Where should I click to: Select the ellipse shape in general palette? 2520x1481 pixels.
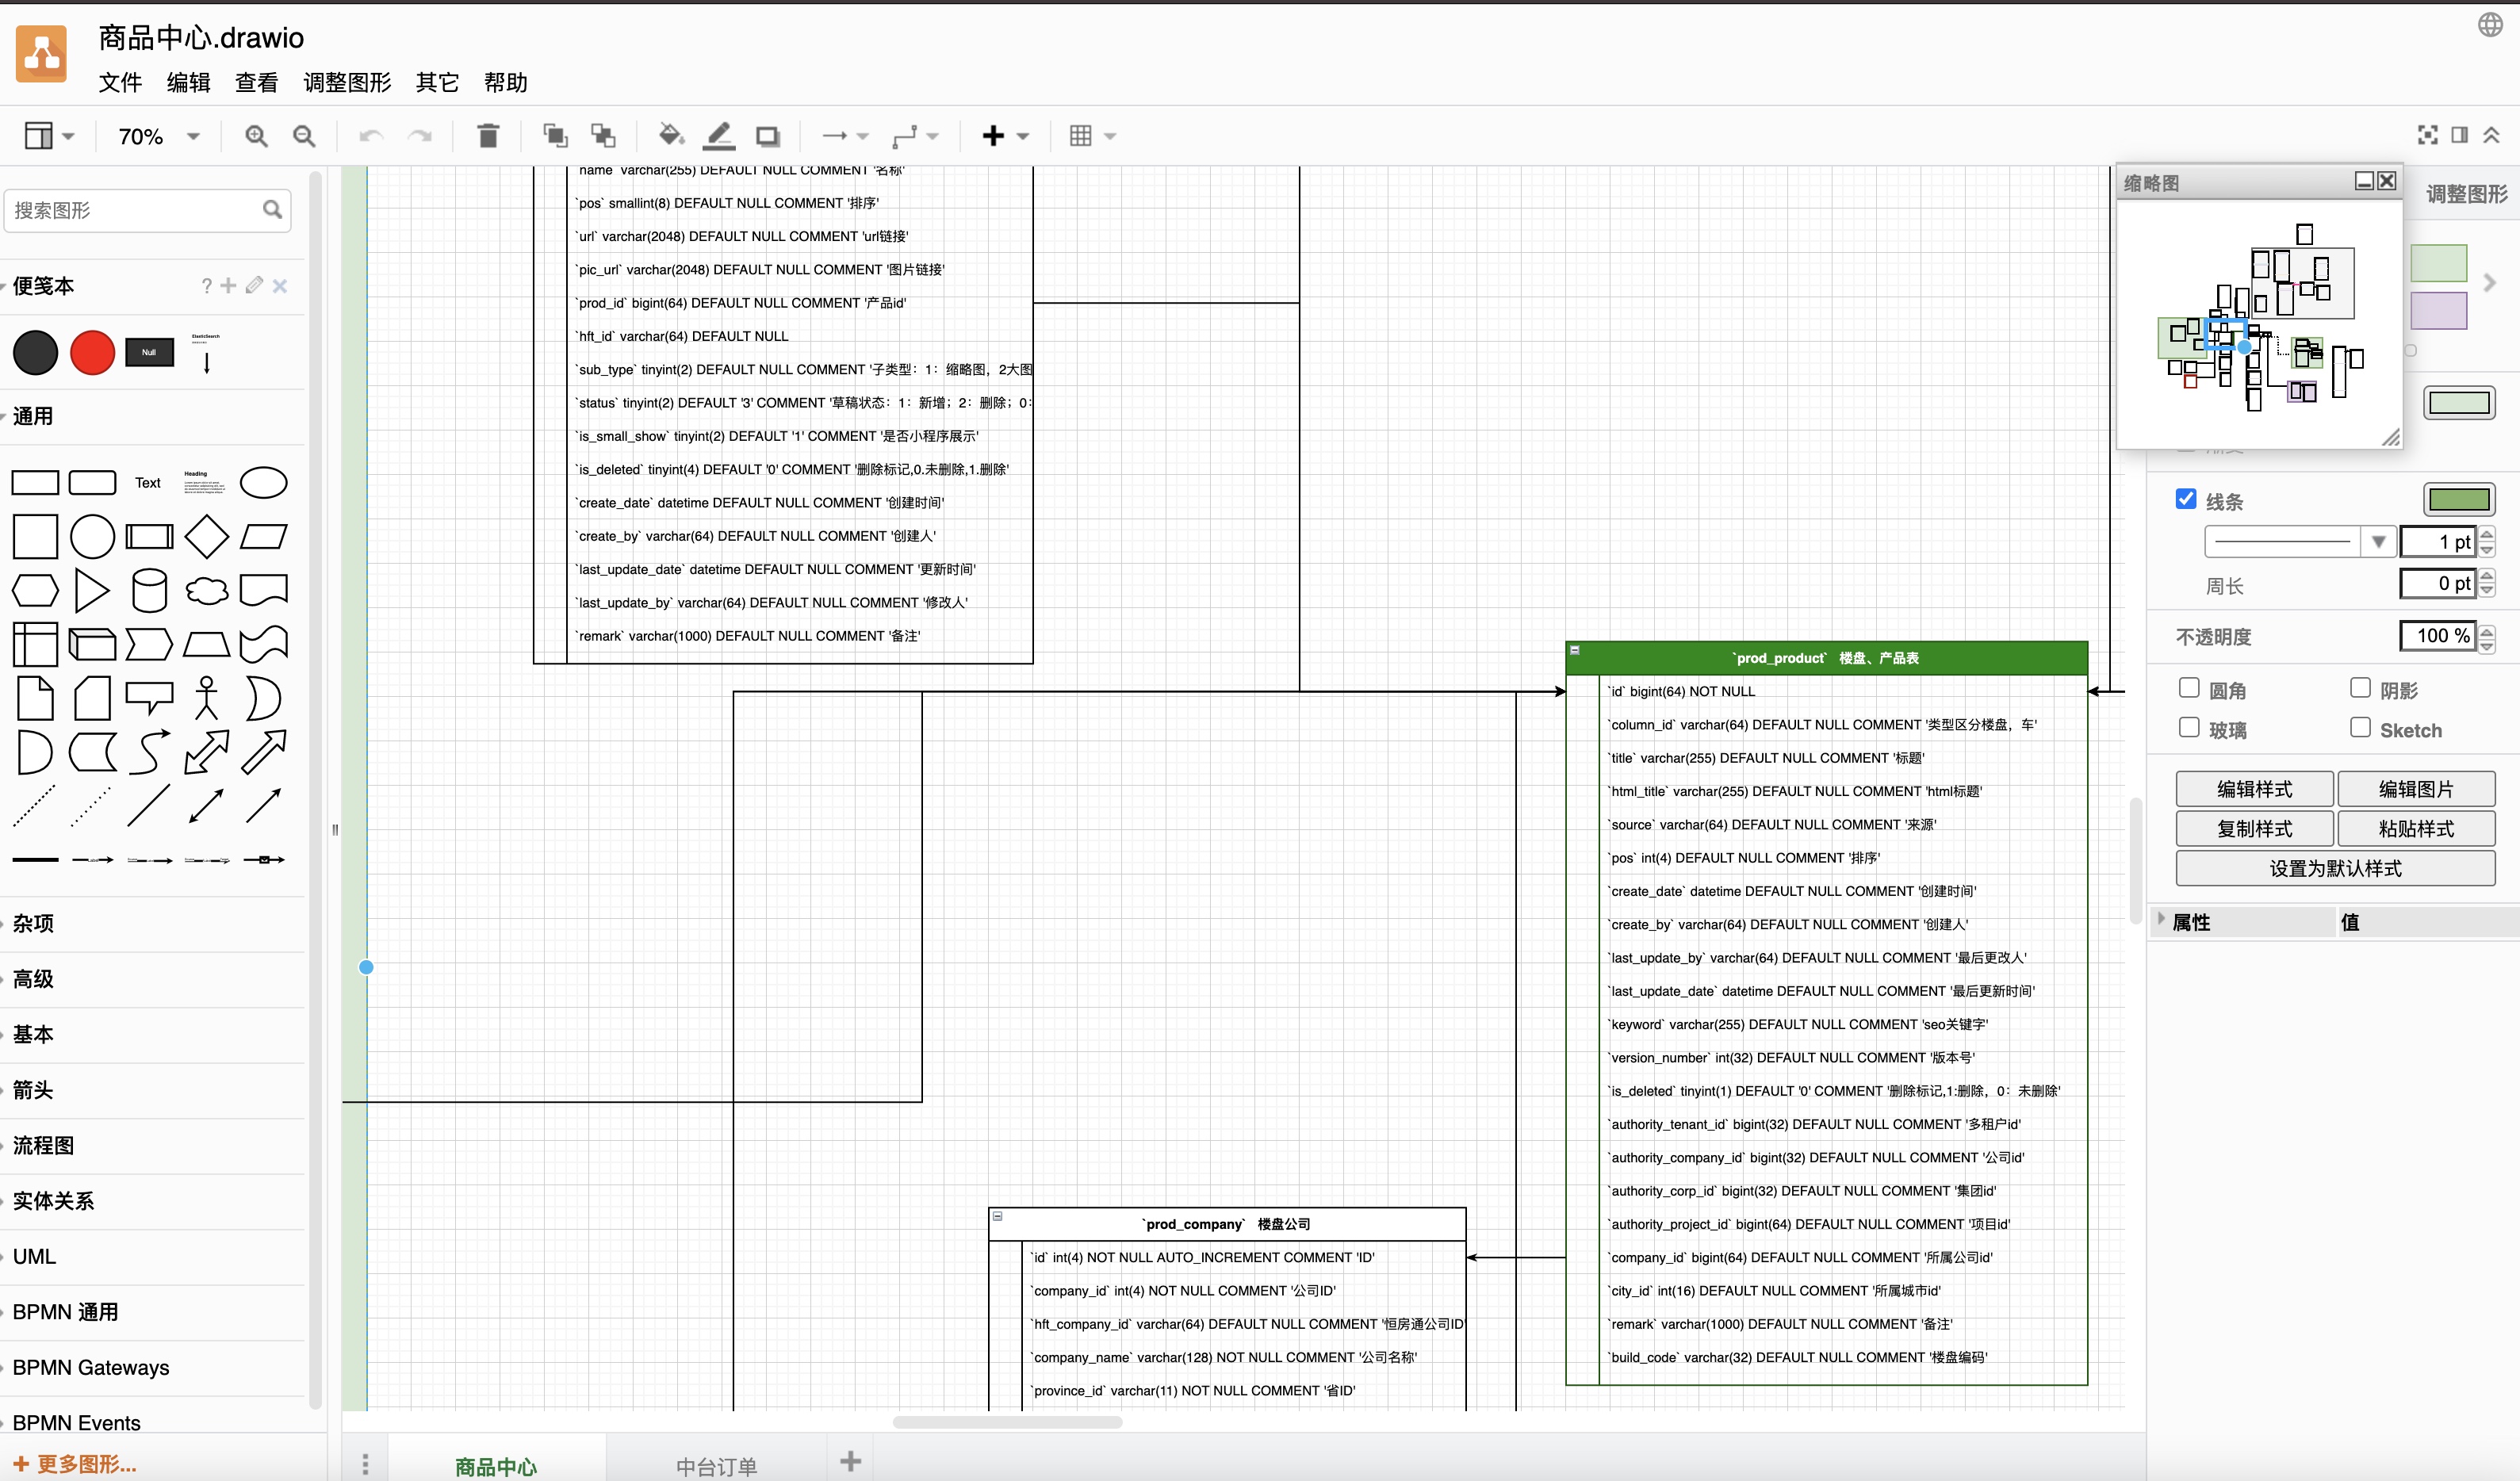click(x=264, y=483)
